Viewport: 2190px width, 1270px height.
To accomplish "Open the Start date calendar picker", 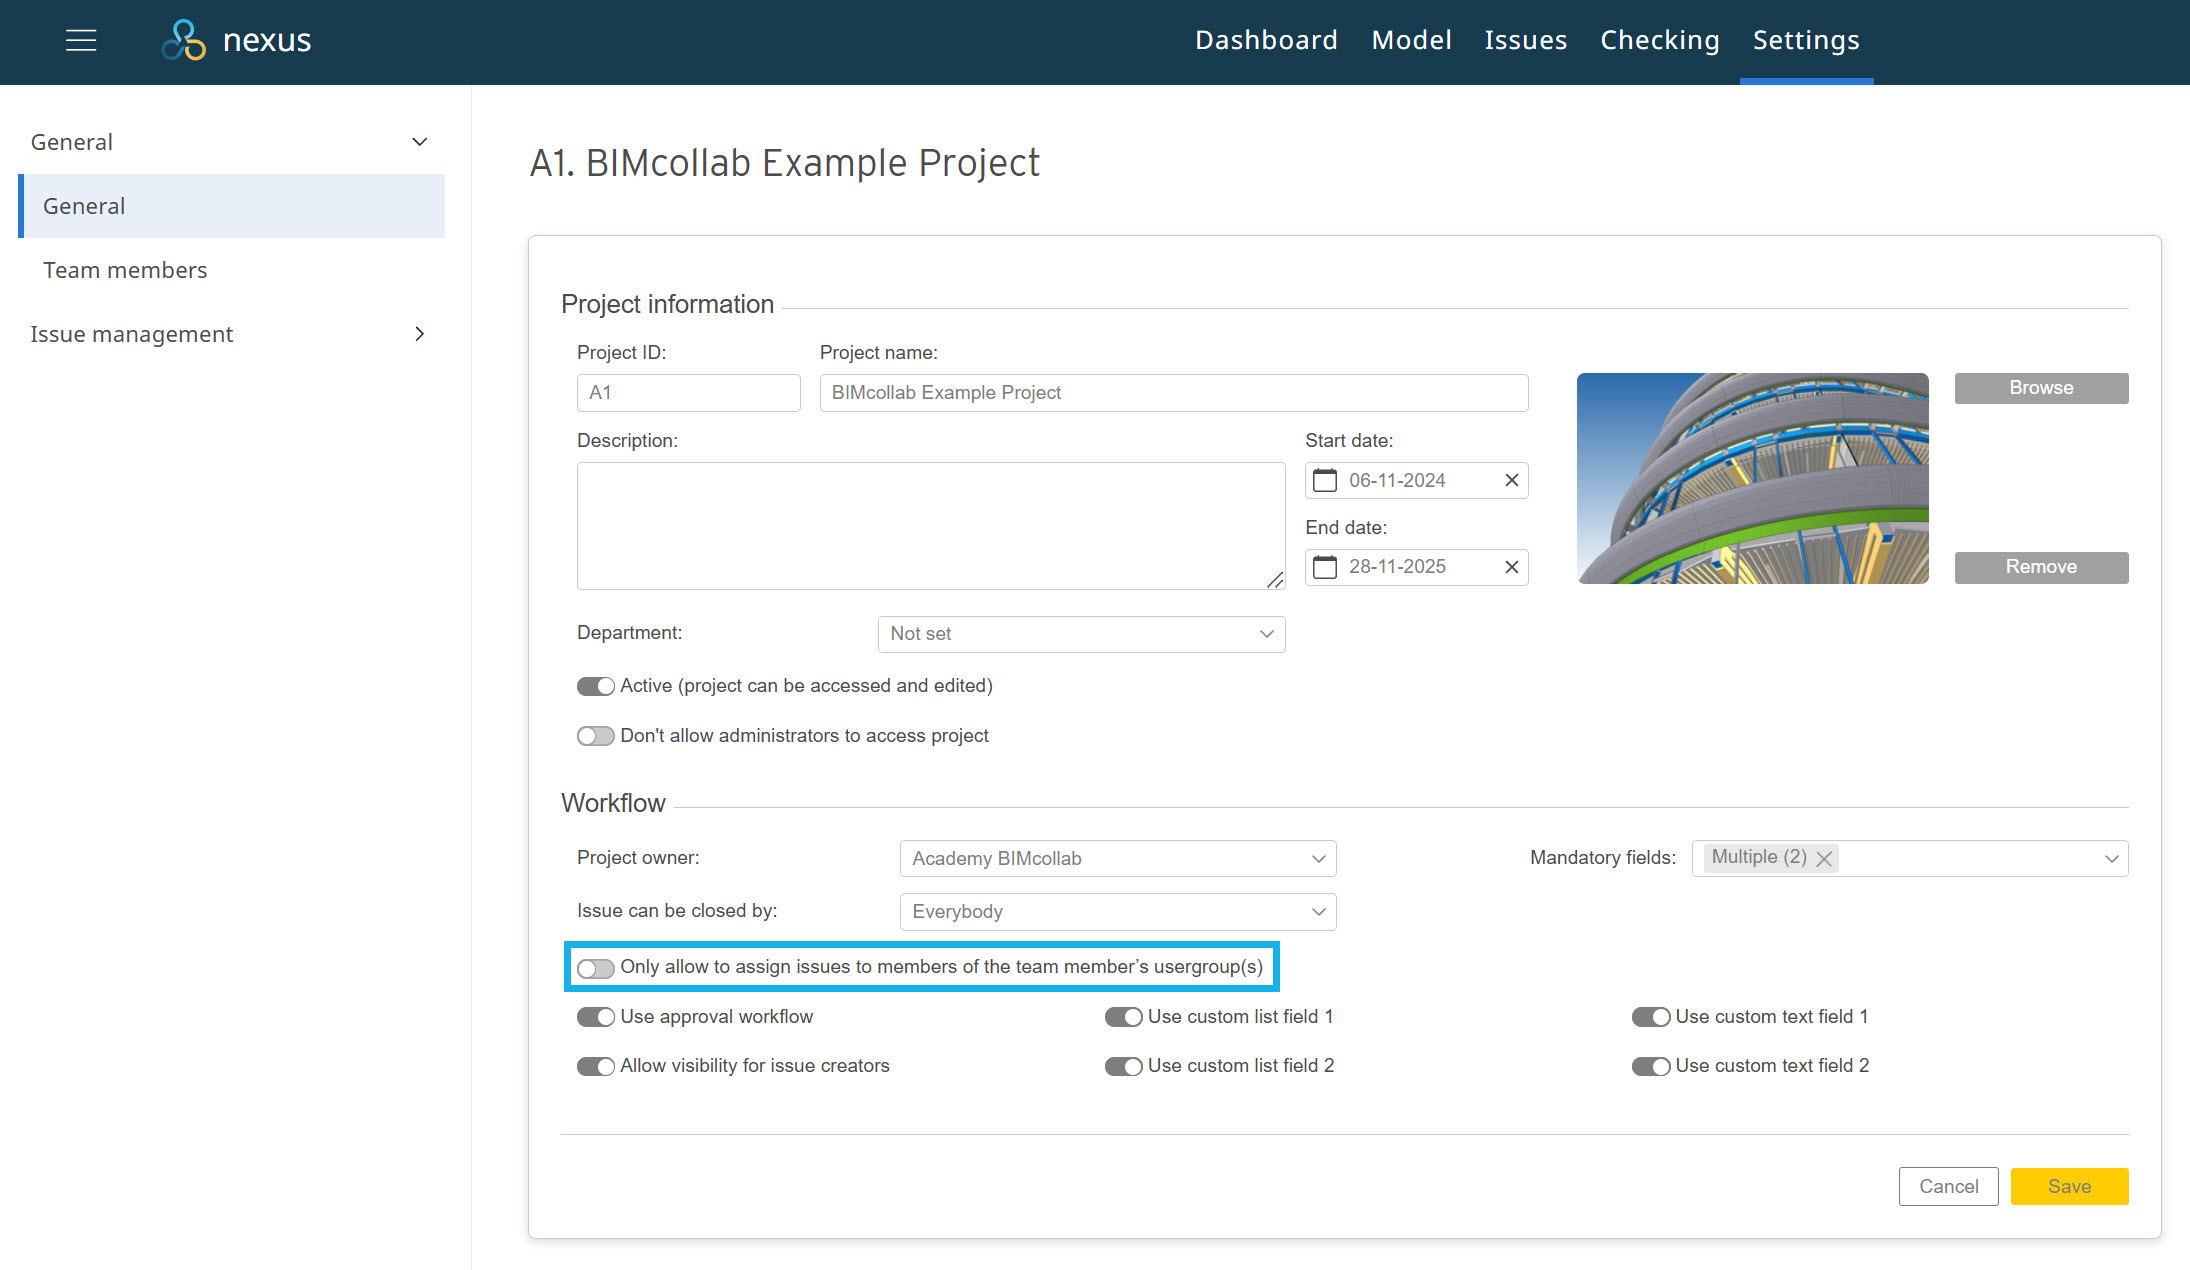I will click(1324, 481).
